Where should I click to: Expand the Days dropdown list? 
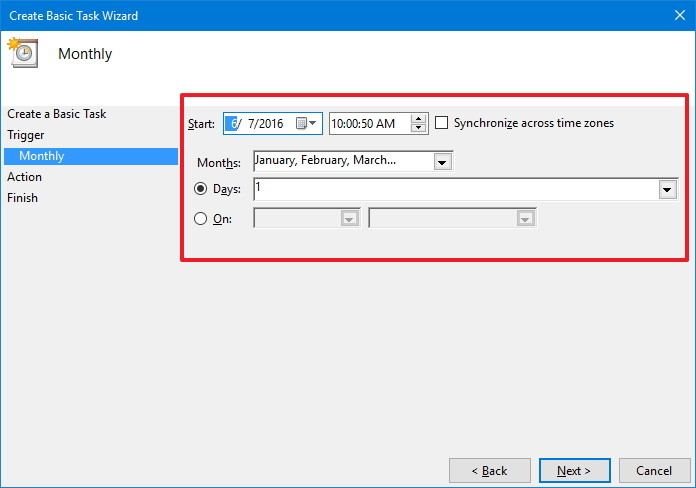pos(667,190)
